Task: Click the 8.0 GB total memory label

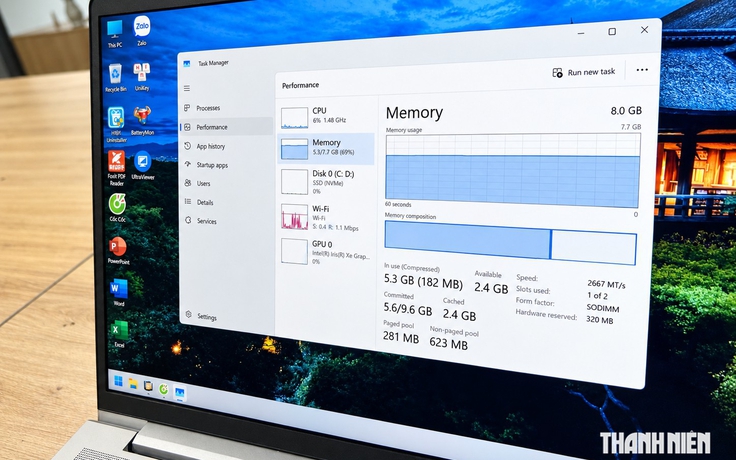Action: click(x=626, y=111)
